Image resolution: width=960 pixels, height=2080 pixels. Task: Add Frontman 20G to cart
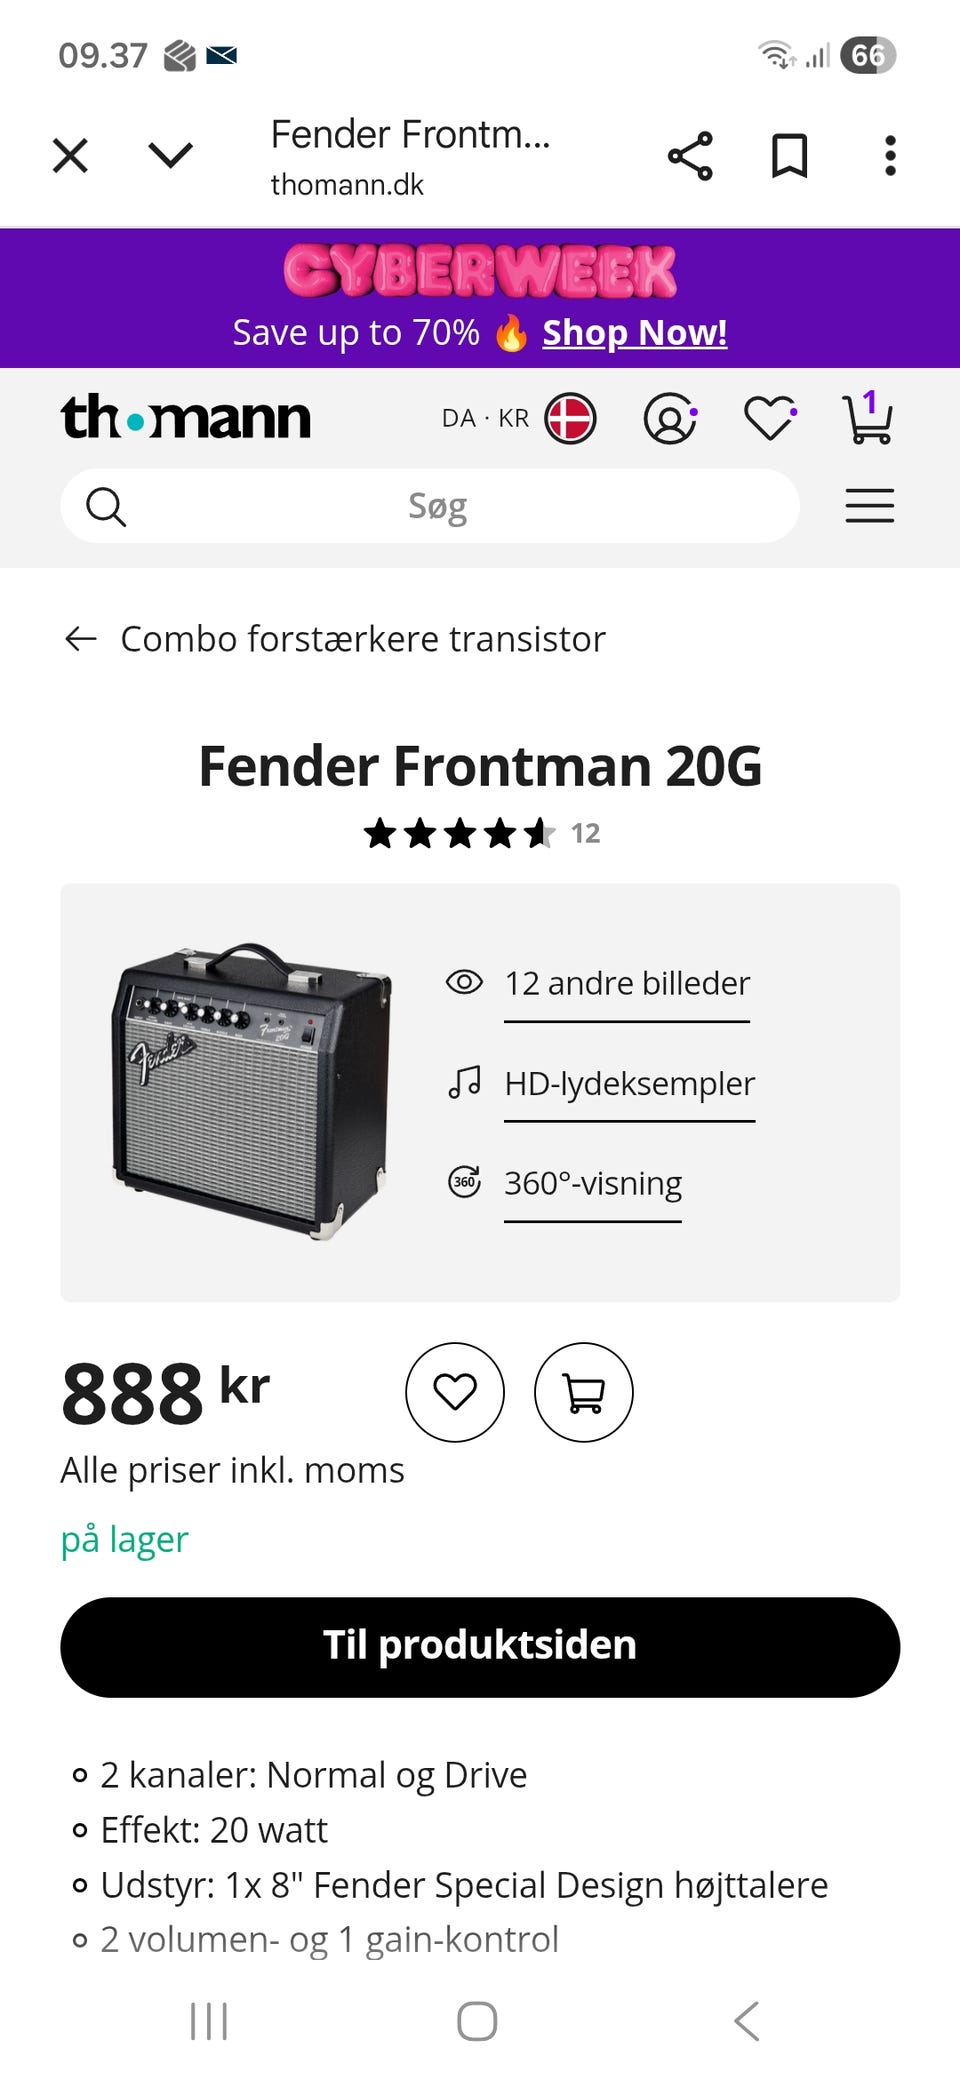point(584,1392)
